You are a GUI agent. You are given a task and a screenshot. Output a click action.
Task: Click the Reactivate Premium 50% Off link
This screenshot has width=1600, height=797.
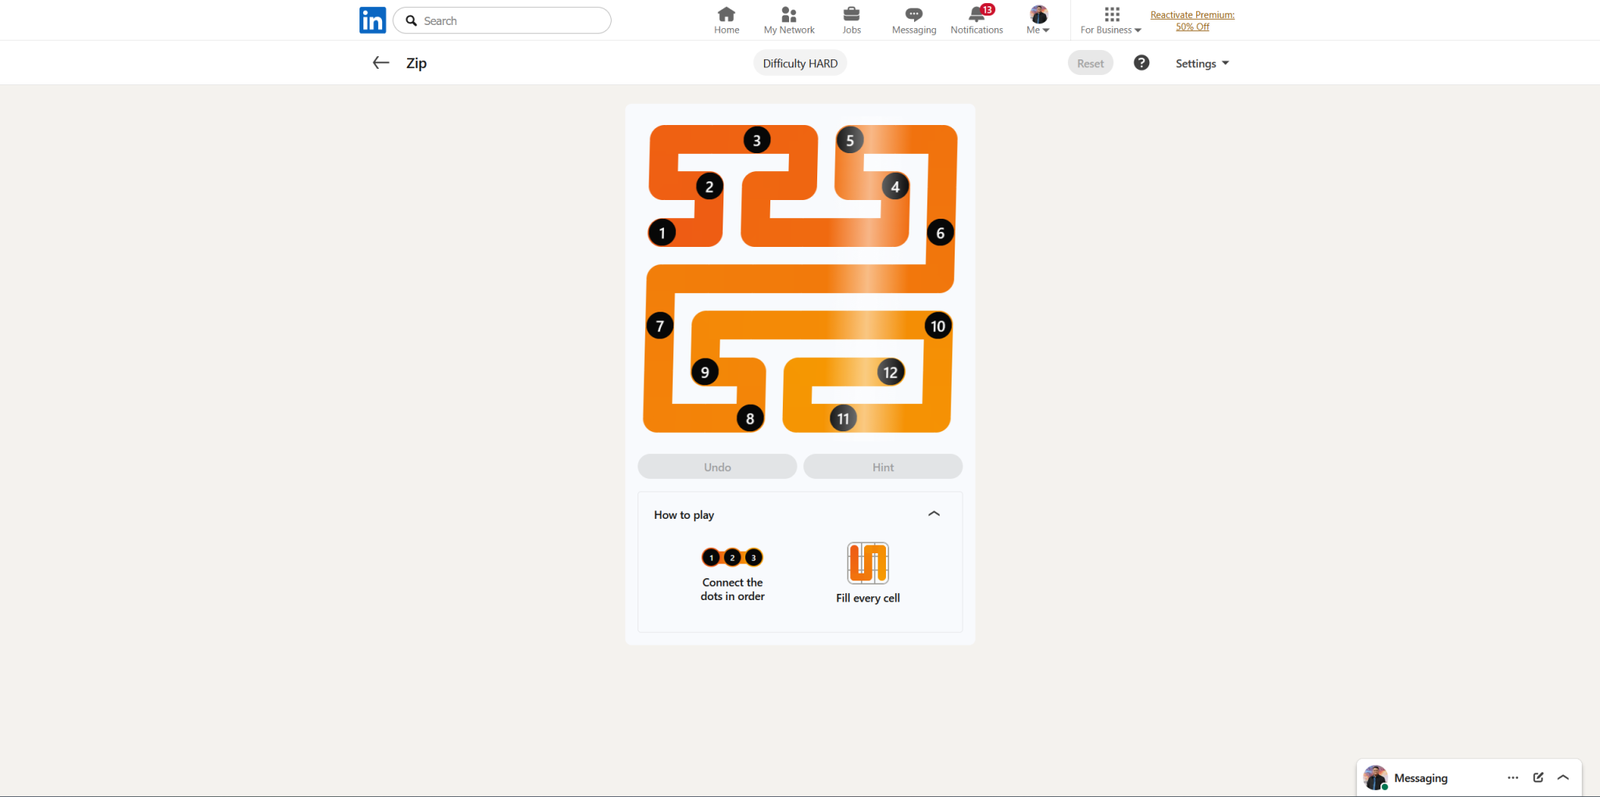coord(1192,21)
